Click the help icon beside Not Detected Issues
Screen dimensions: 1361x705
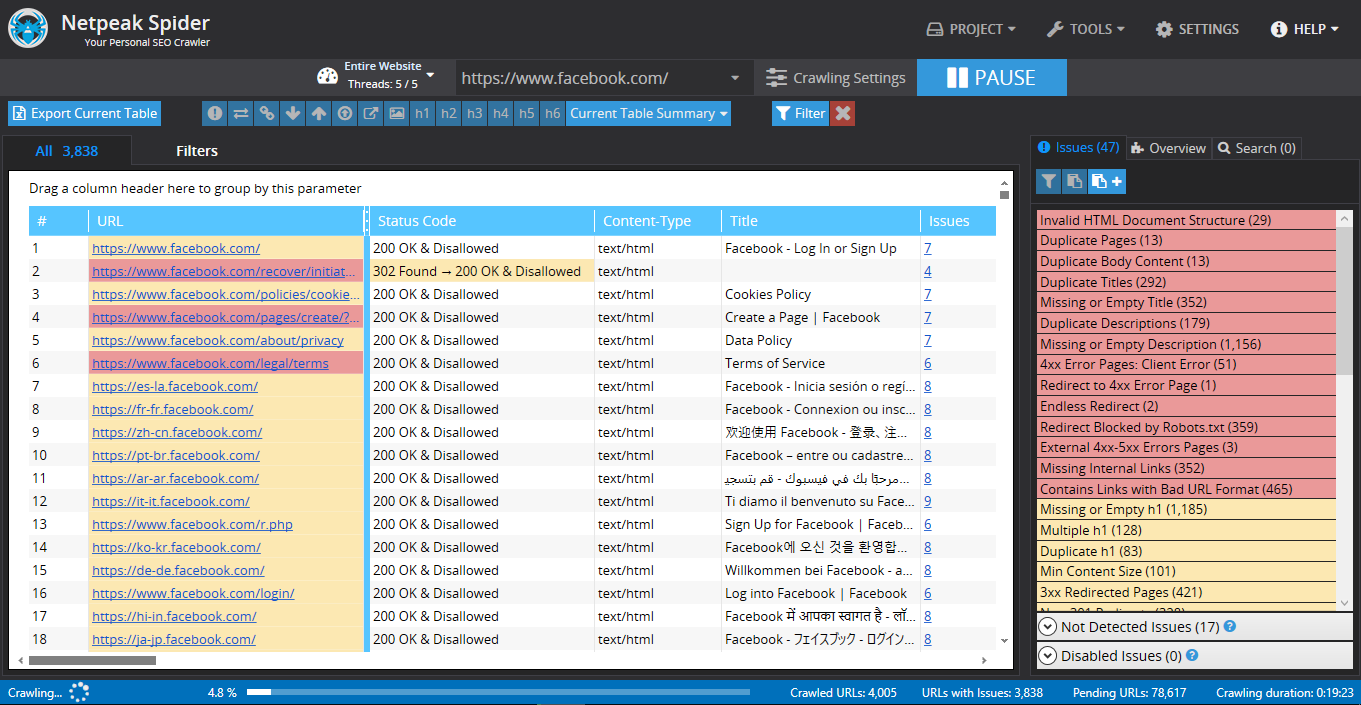[x=1230, y=627]
